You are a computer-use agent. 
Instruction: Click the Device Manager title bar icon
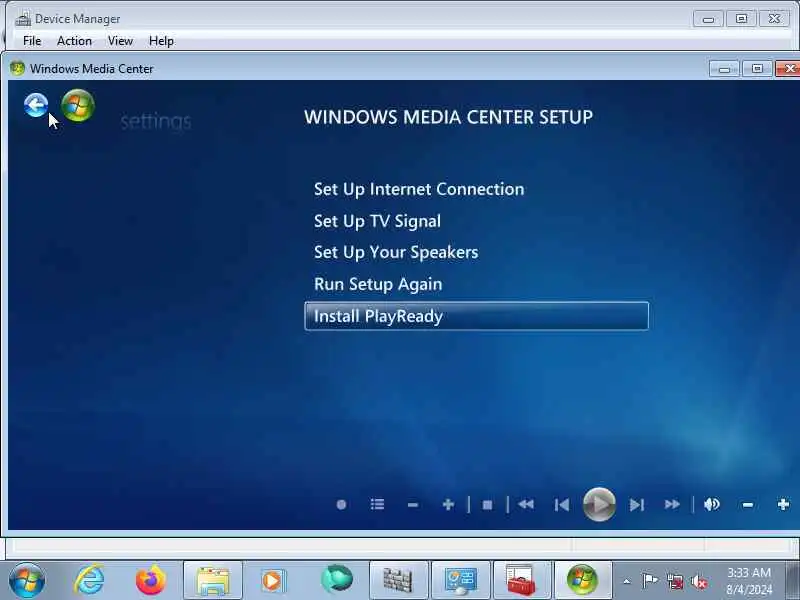tap(23, 19)
